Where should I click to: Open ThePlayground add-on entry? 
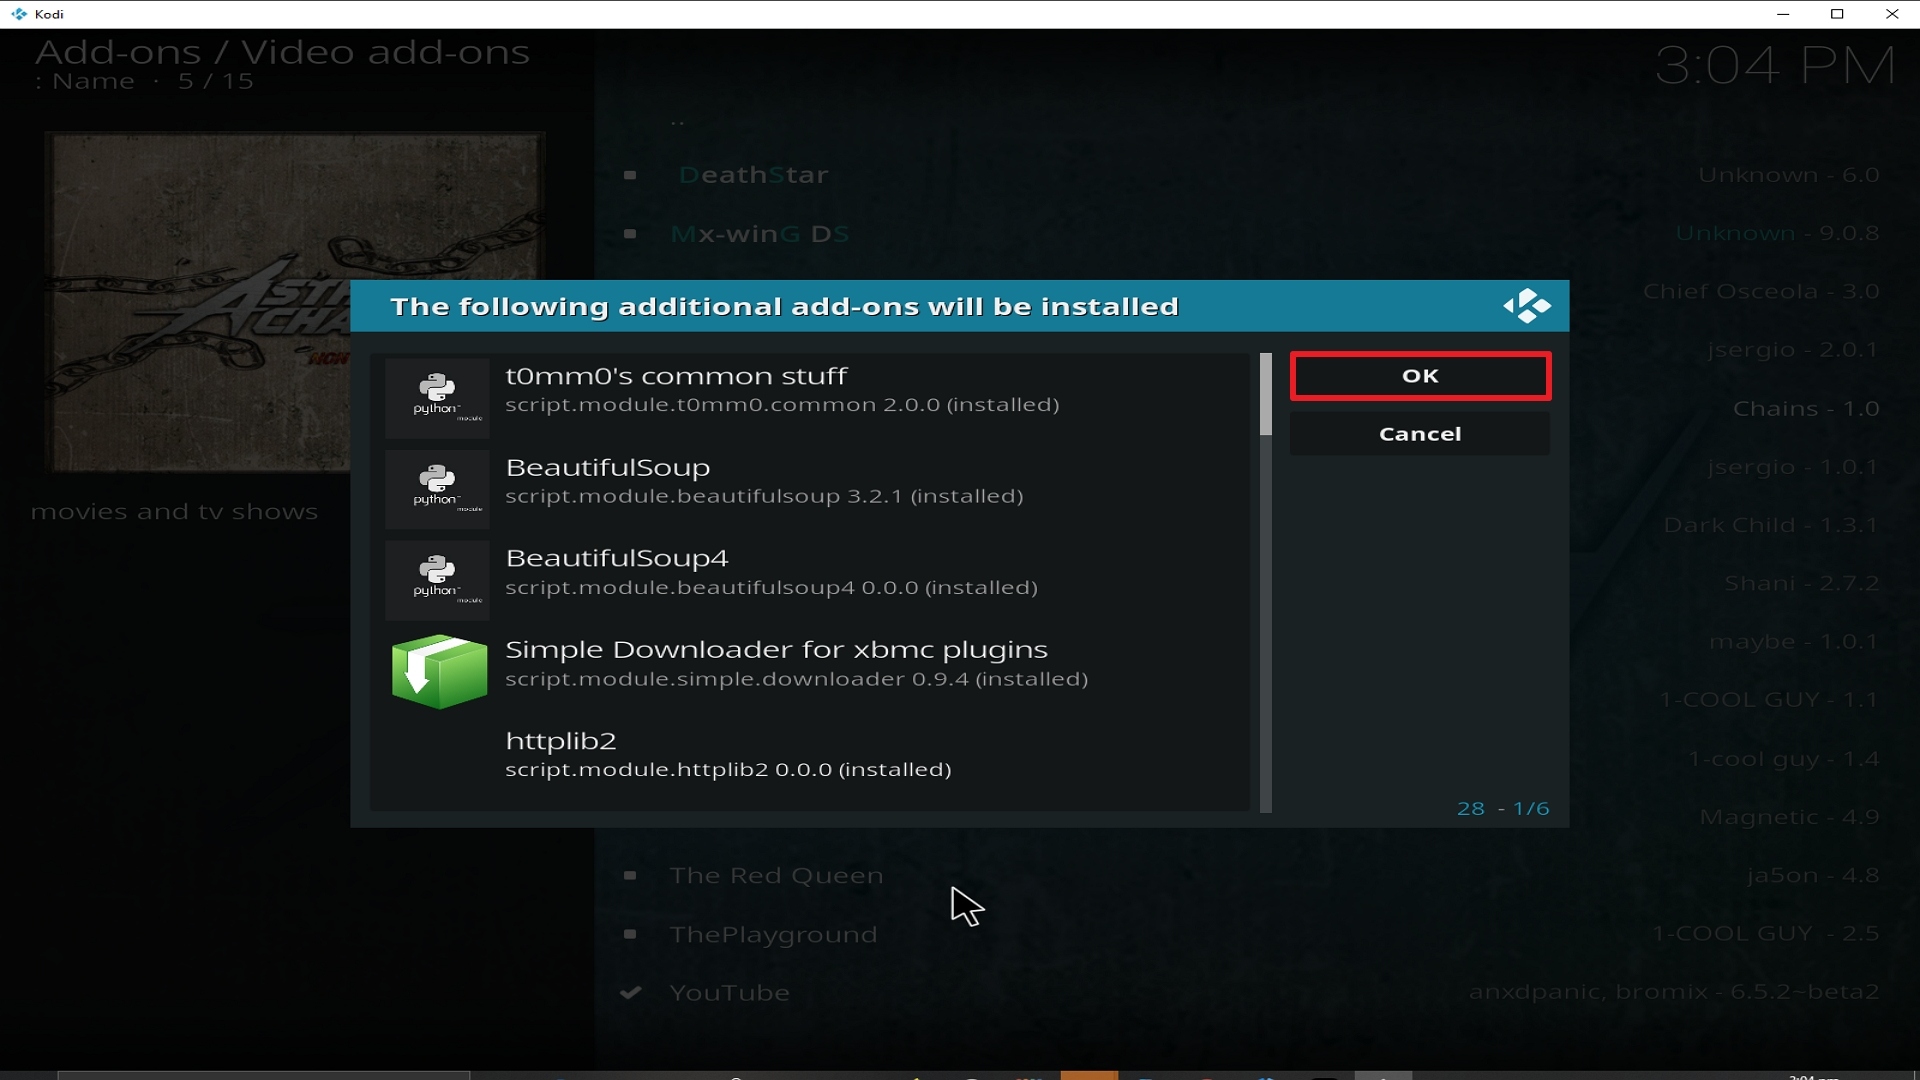(773, 935)
